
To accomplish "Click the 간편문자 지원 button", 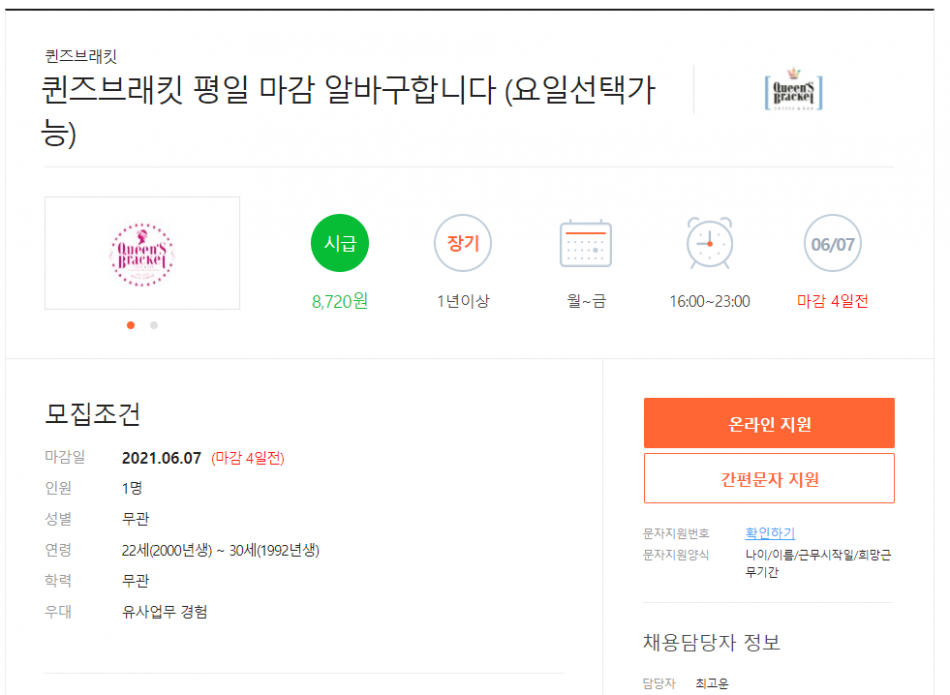I will tap(769, 478).
